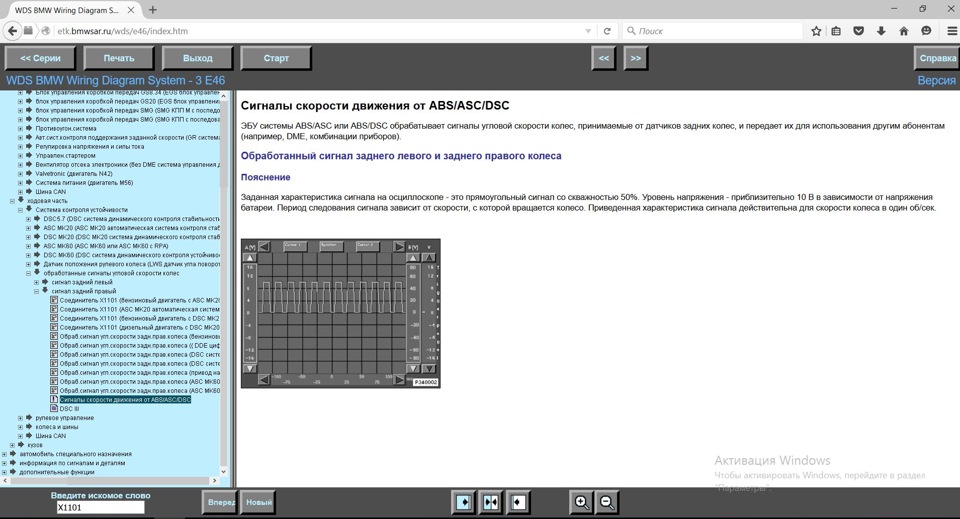Click the 'Новый' new search button
960x519 pixels.
click(x=258, y=502)
